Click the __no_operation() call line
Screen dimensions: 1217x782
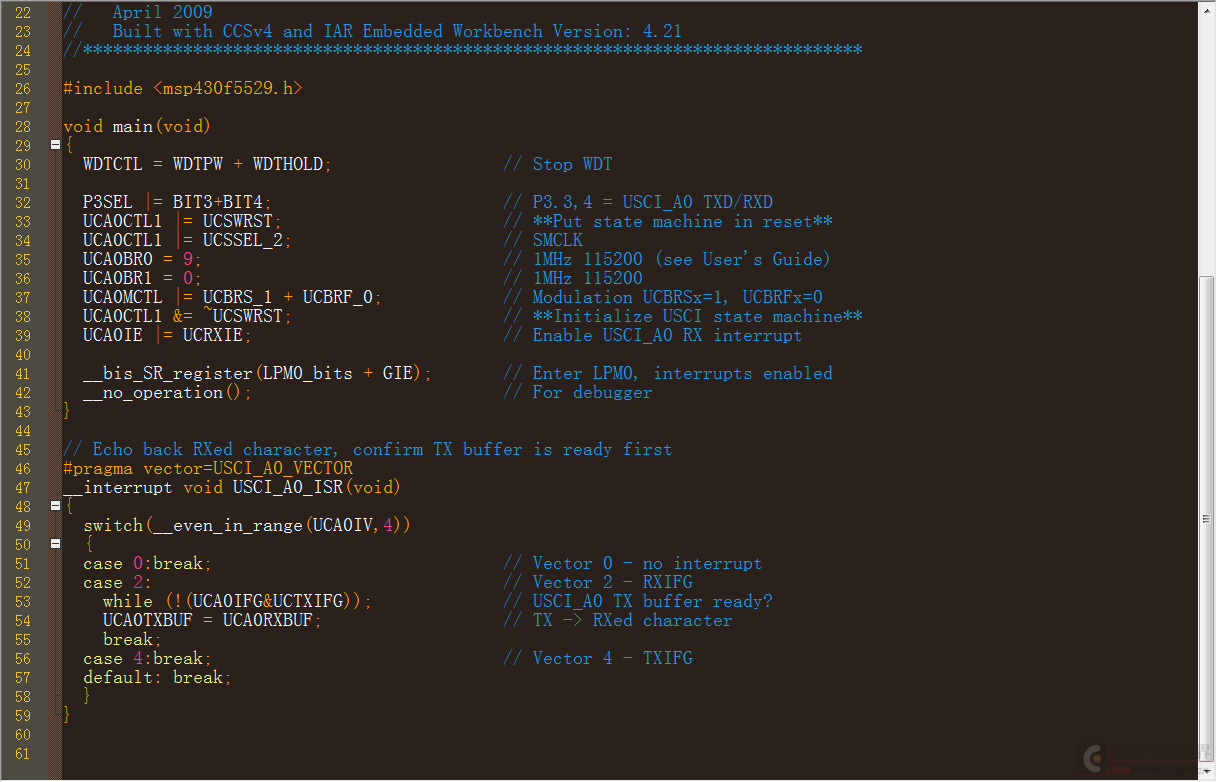[167, 392]
